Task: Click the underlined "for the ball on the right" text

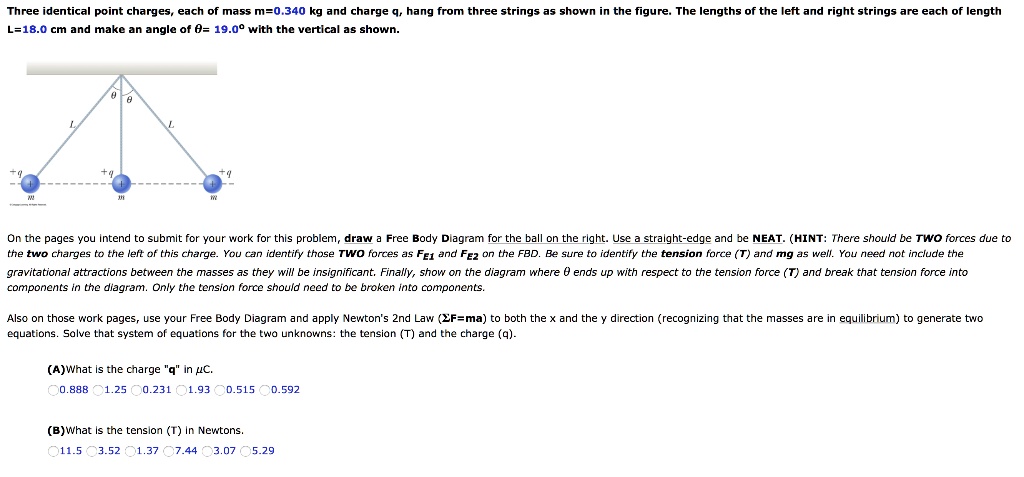Action: tap(547, 239)
